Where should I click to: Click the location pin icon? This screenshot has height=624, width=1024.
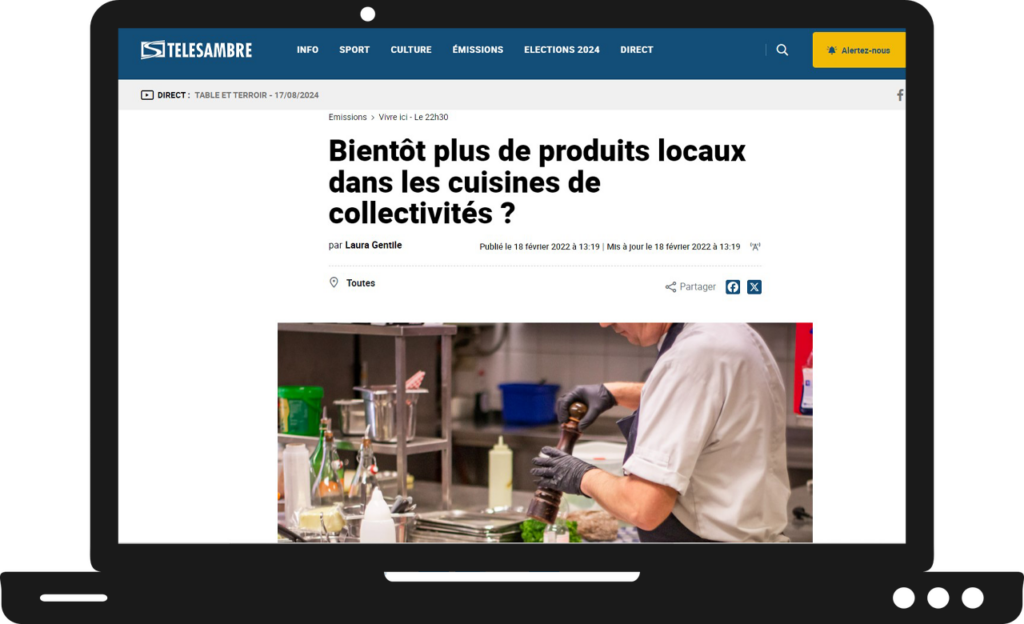click(x=334, y=283)
